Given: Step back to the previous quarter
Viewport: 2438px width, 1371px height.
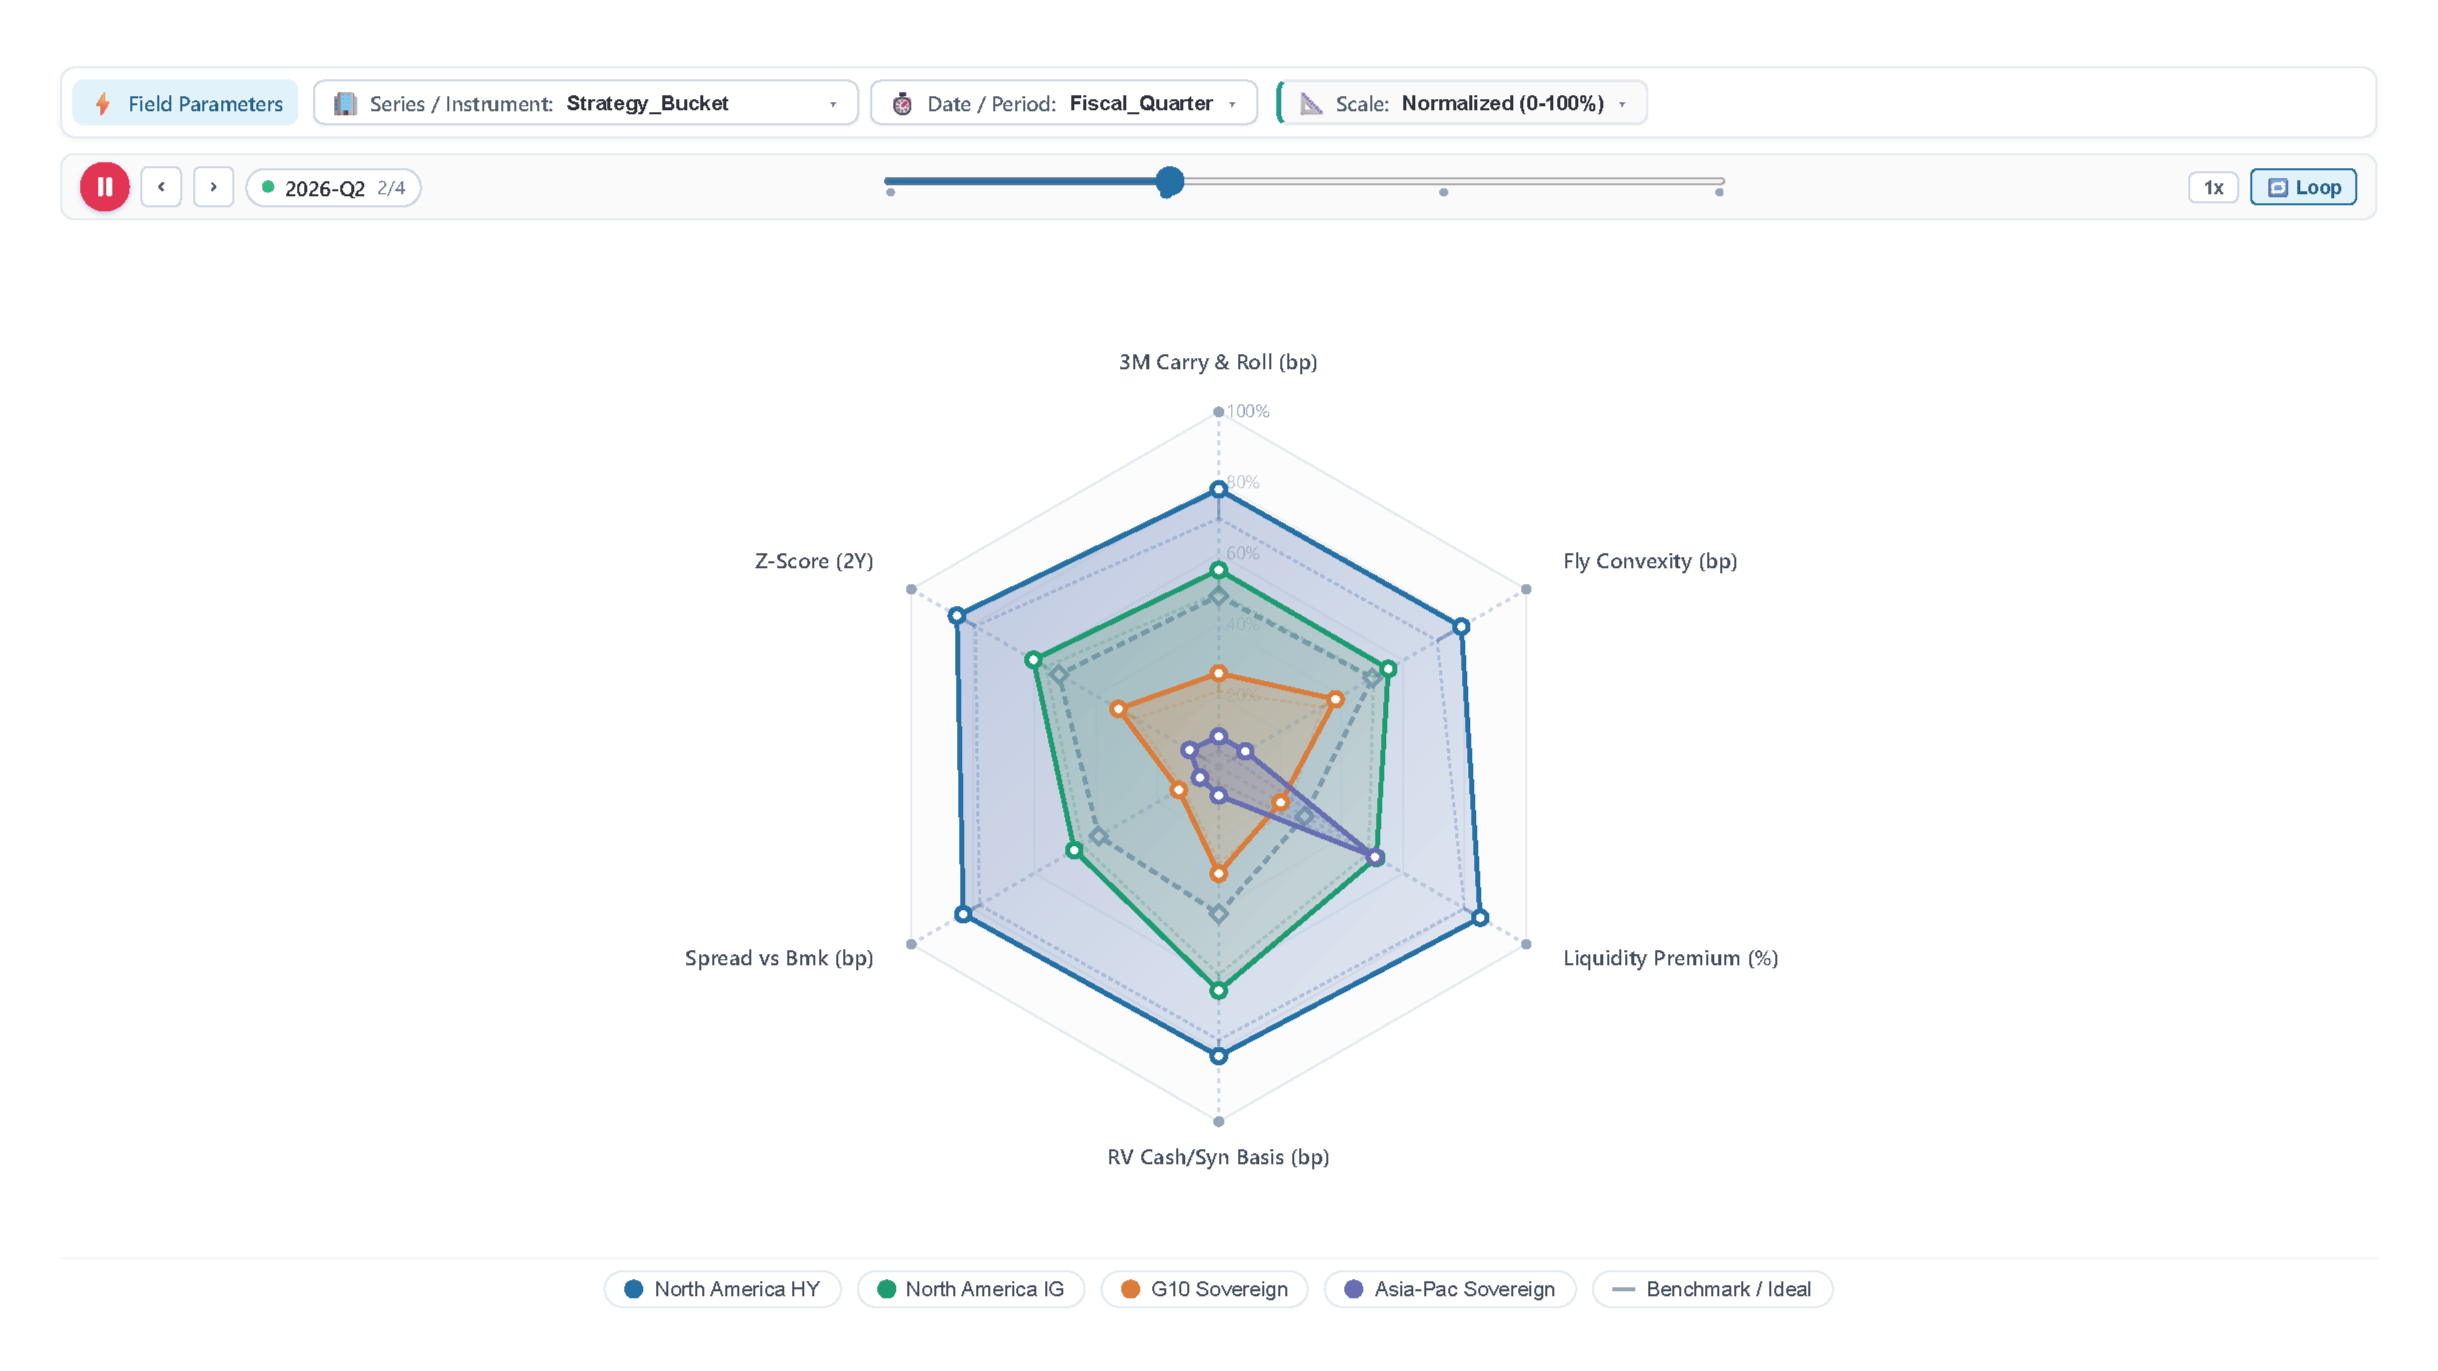Looking at the screenshot, I should (161, 187).
